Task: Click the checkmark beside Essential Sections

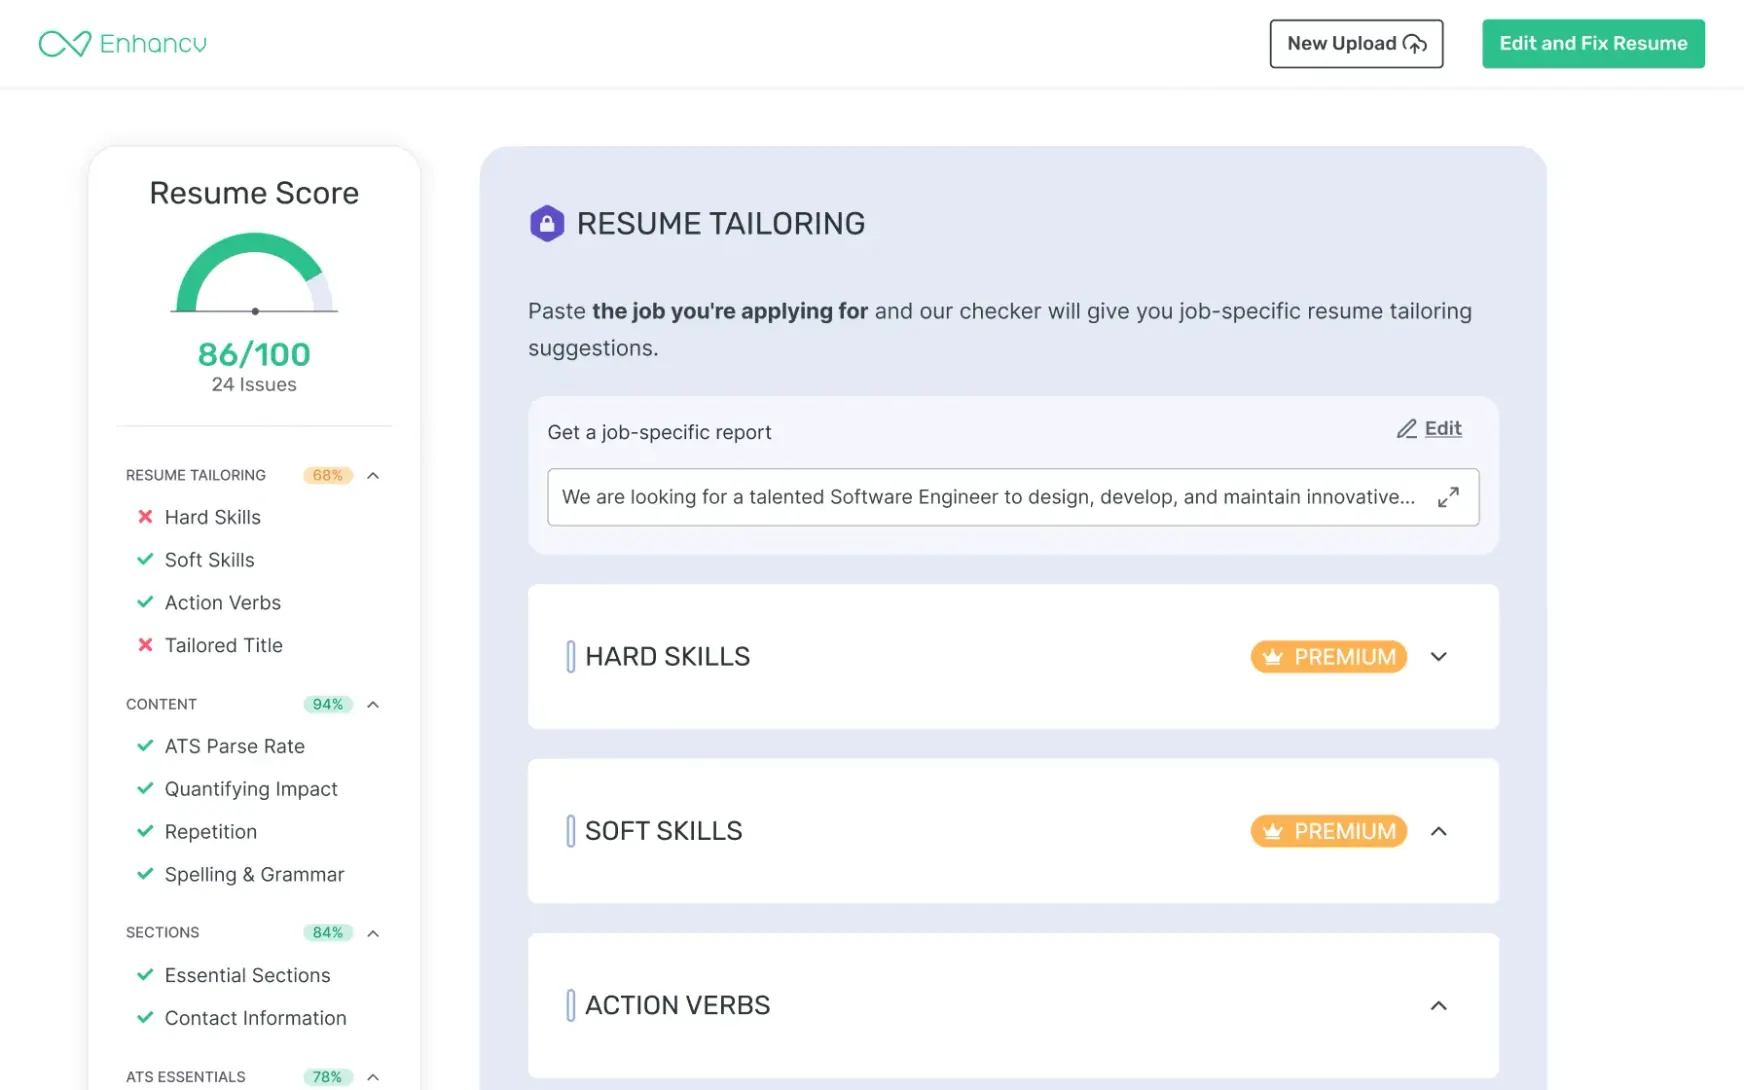Action: pyautogui.click(x=145, y=975)
